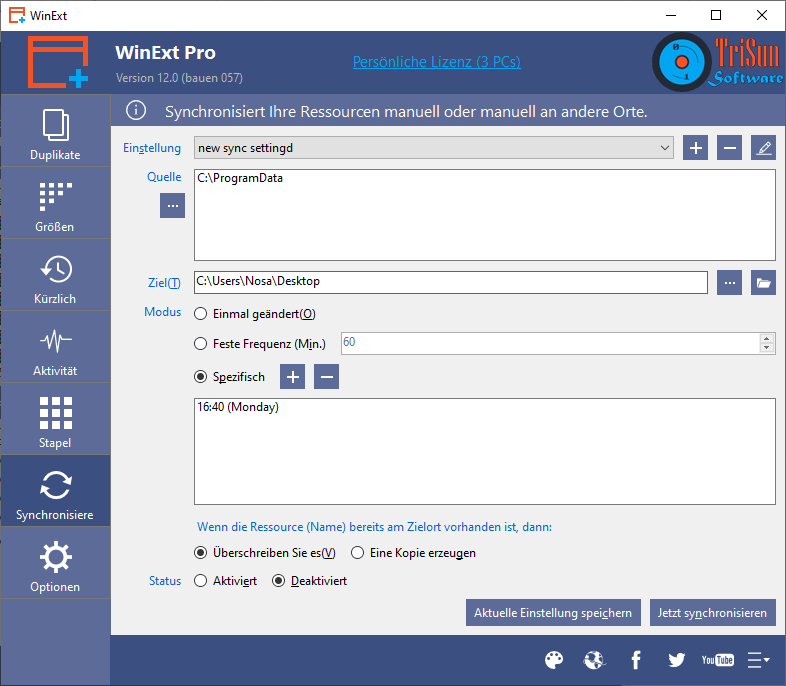Click the Einstellung label
The width and height of the screenshot is (786, 686).
click(x=152, y=148)
